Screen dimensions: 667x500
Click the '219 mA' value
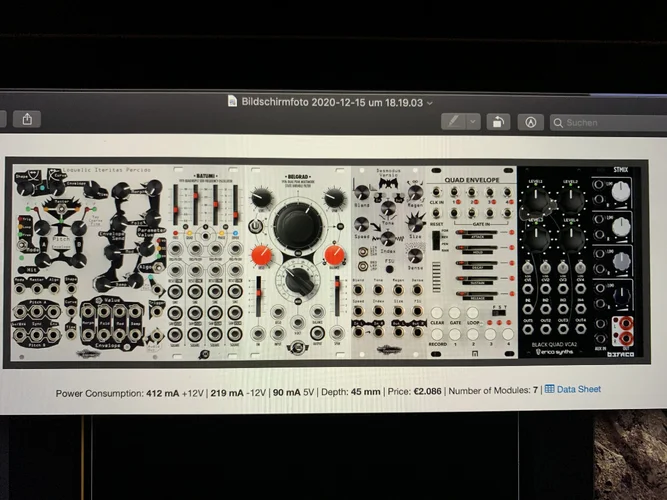[227, 392]
